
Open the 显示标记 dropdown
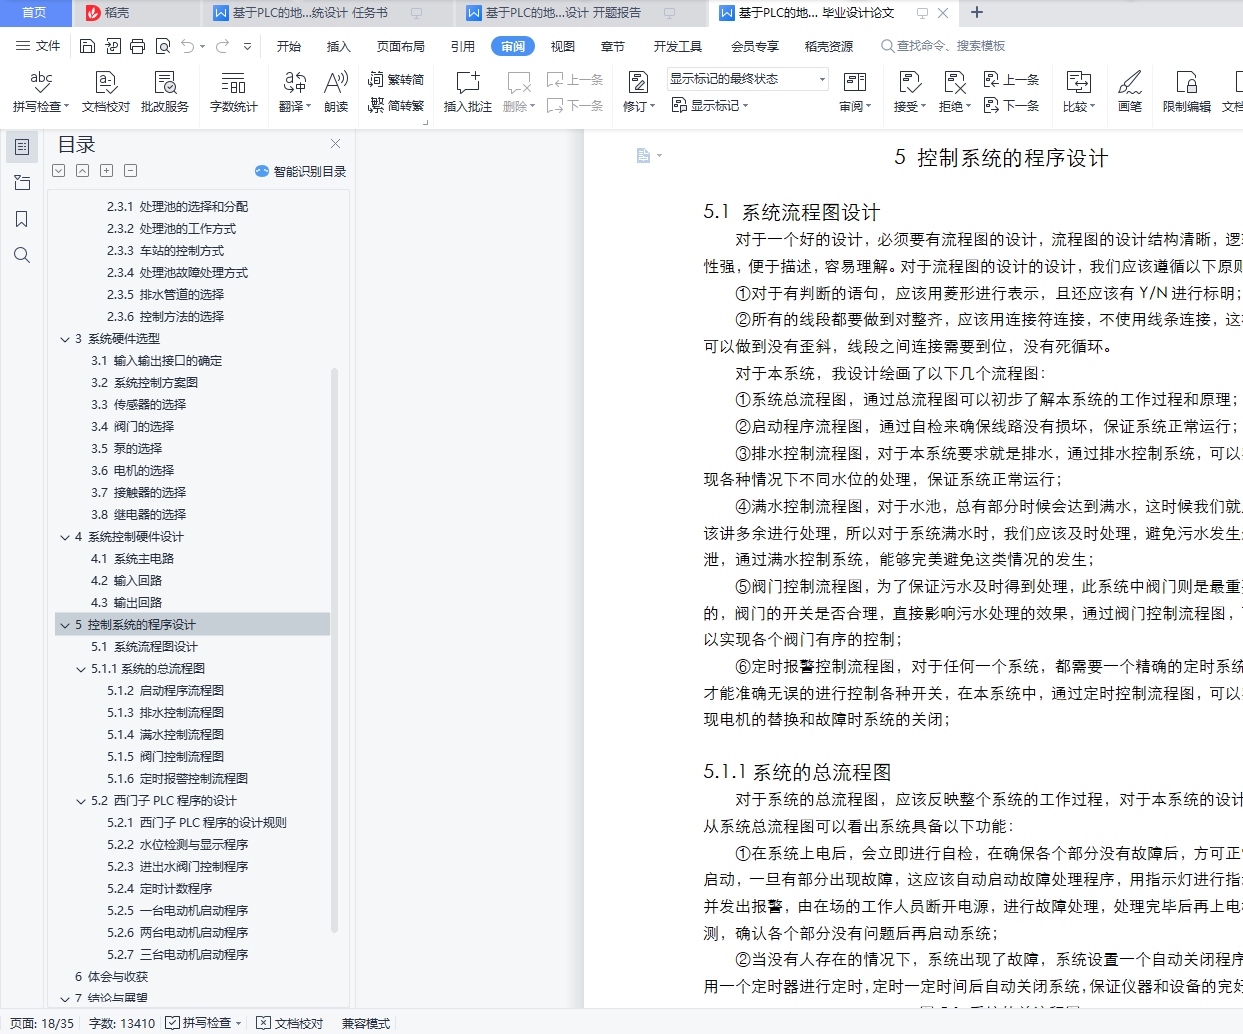point(710,105)
